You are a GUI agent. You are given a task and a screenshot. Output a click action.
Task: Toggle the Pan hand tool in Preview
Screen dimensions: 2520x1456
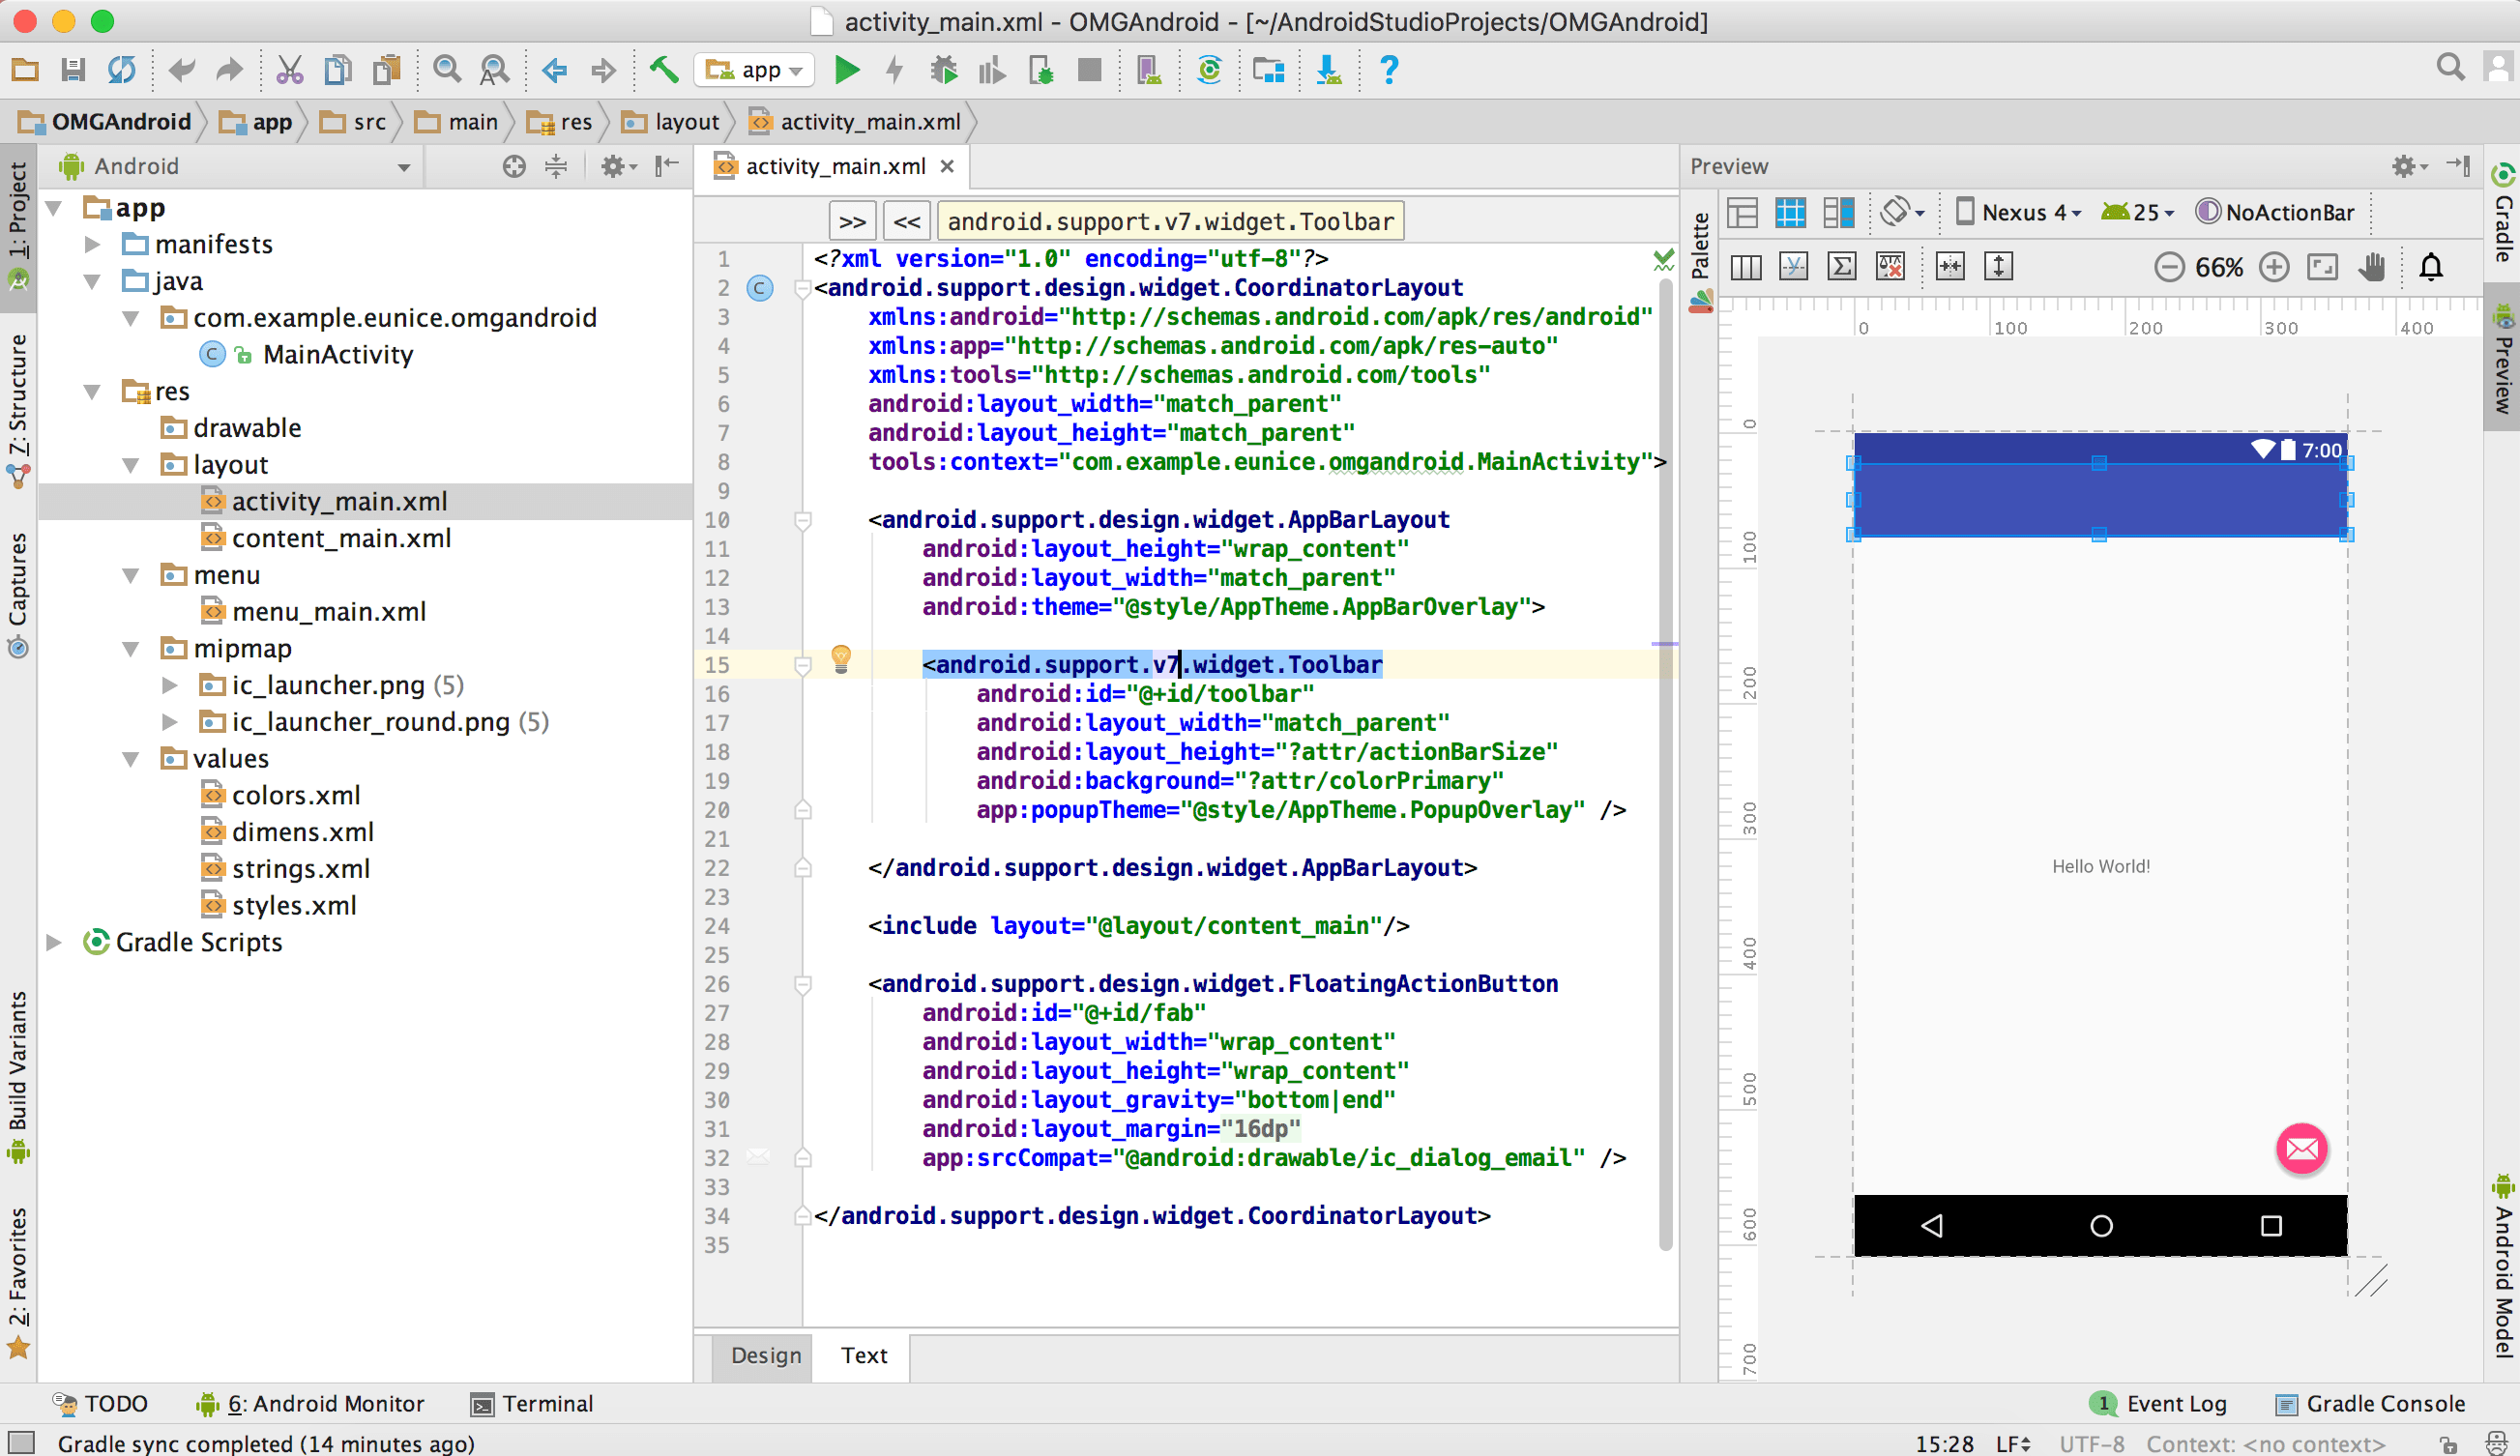[x=2372, y=267]
